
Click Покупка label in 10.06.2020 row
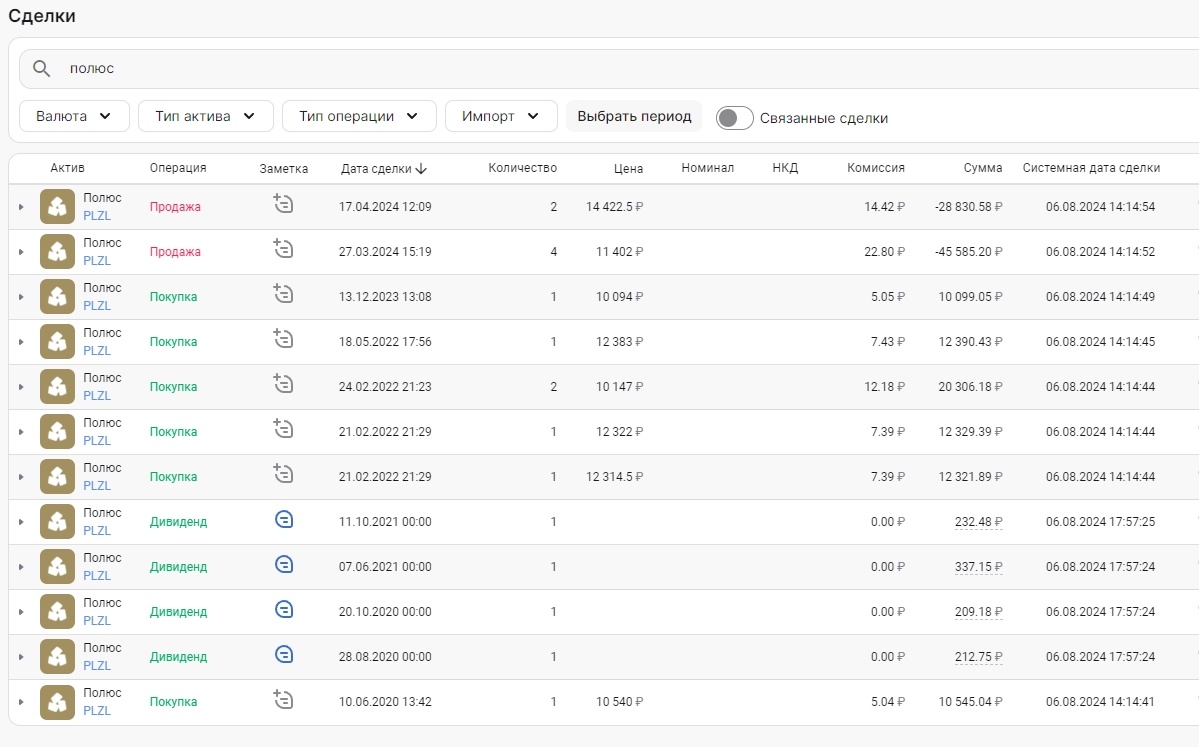click(x=173, y=702)
